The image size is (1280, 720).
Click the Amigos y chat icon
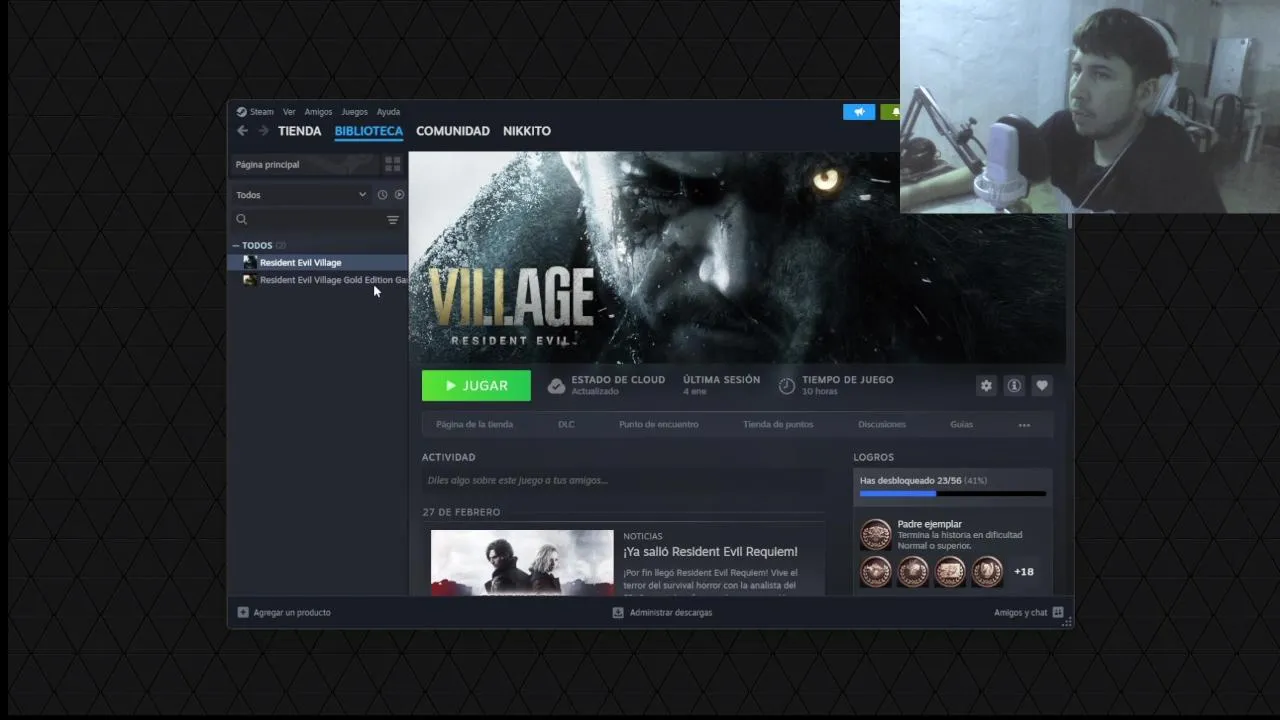click(1058, 612)
